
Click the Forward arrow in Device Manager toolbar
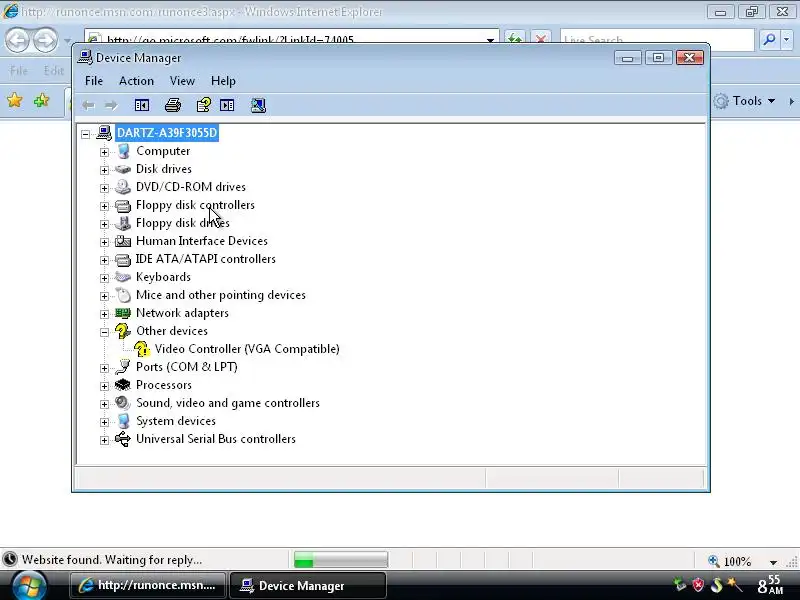click(111, 106)
